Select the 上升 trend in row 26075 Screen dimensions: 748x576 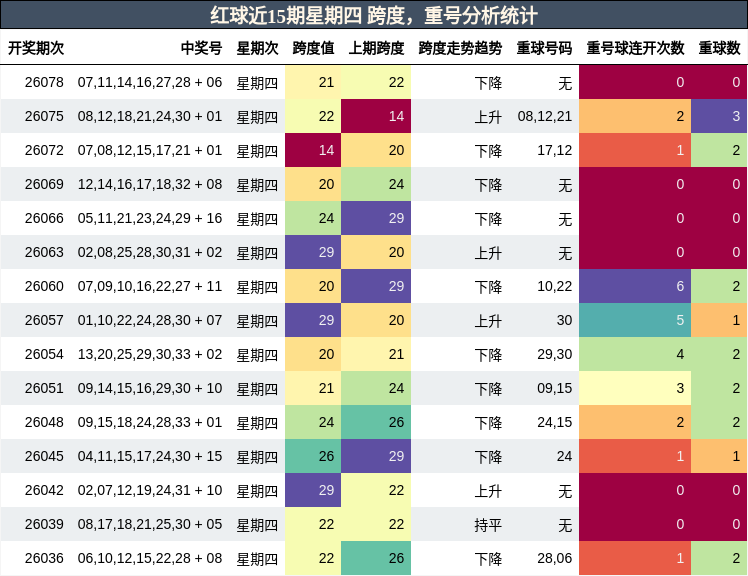pyautogui.click(x=488, y=117)
